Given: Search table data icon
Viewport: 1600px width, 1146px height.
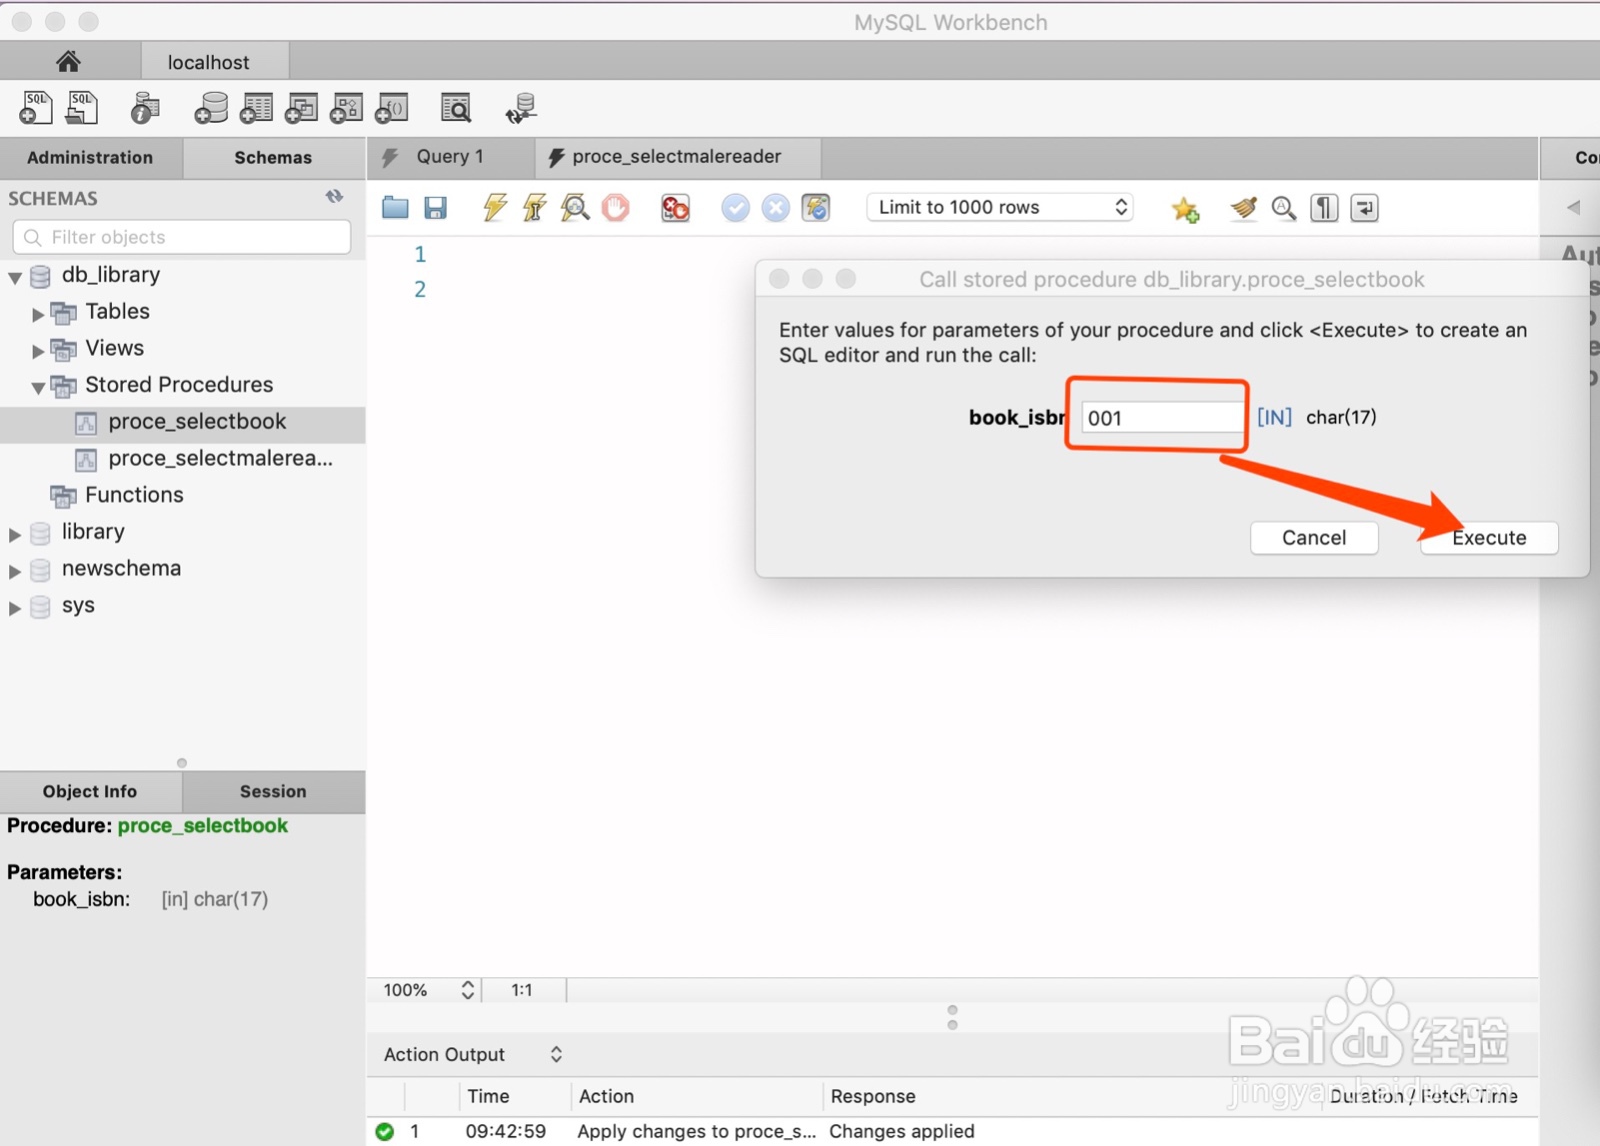Looking at the screenshot, I should [x=456, y=107].
